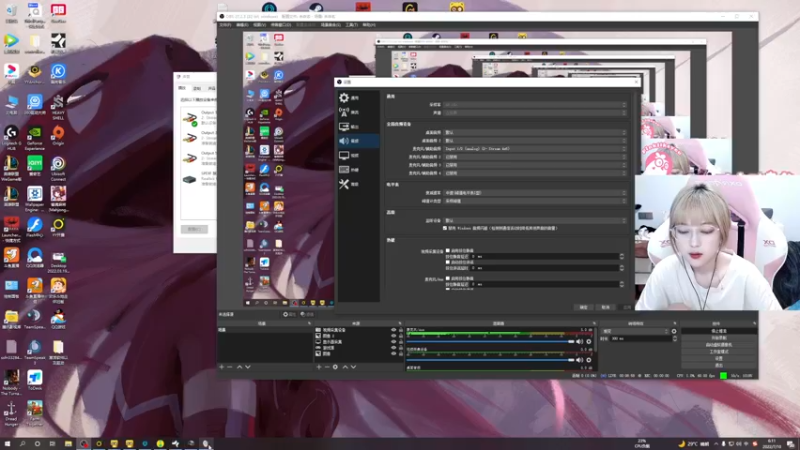
Task: Enable push-to-mute for the first hotkey device
Action: [x=447, y=251]
